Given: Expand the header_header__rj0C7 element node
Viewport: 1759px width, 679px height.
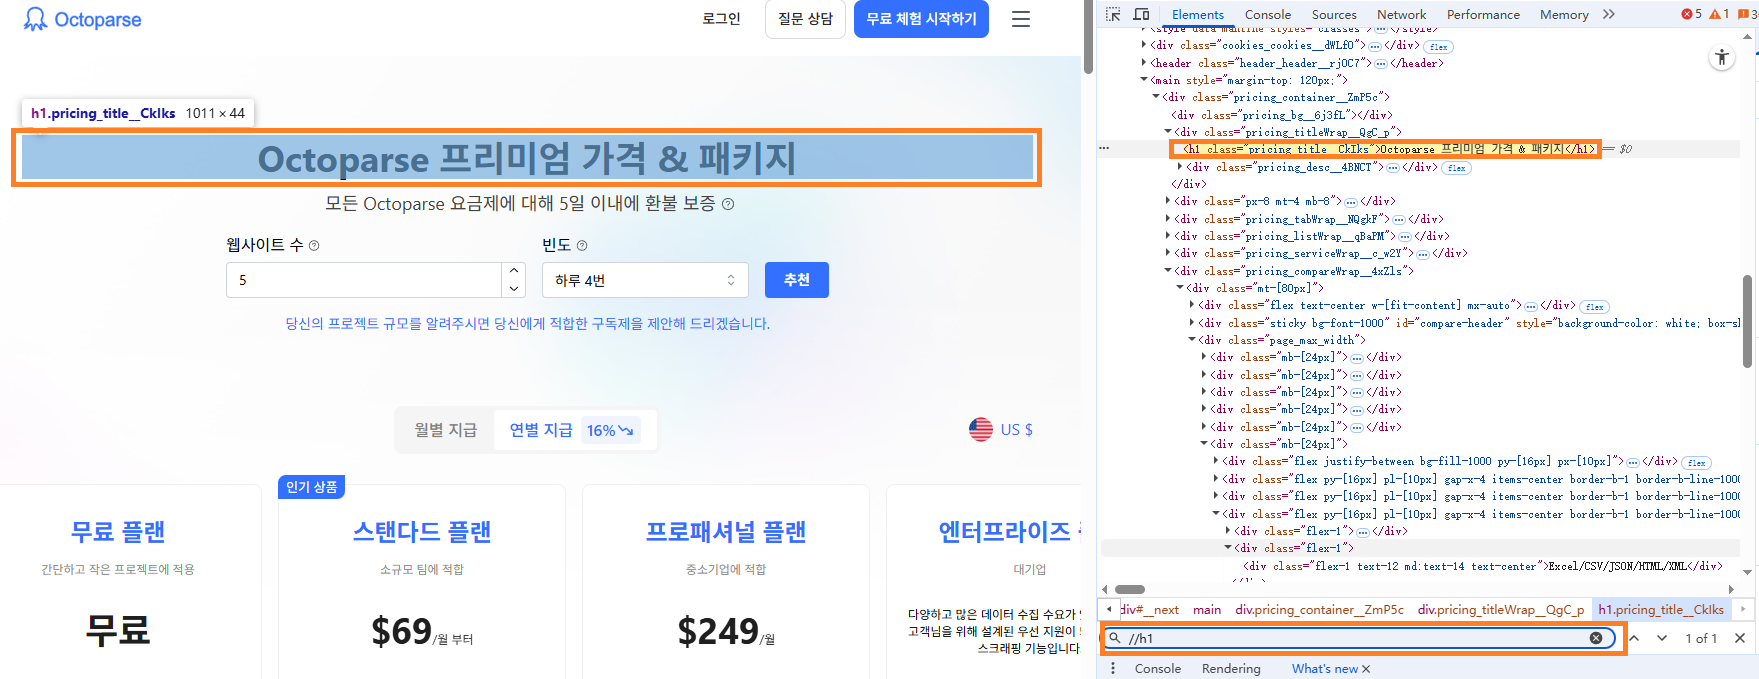Looking at the screenshot, I should (x=1145, y=63).
